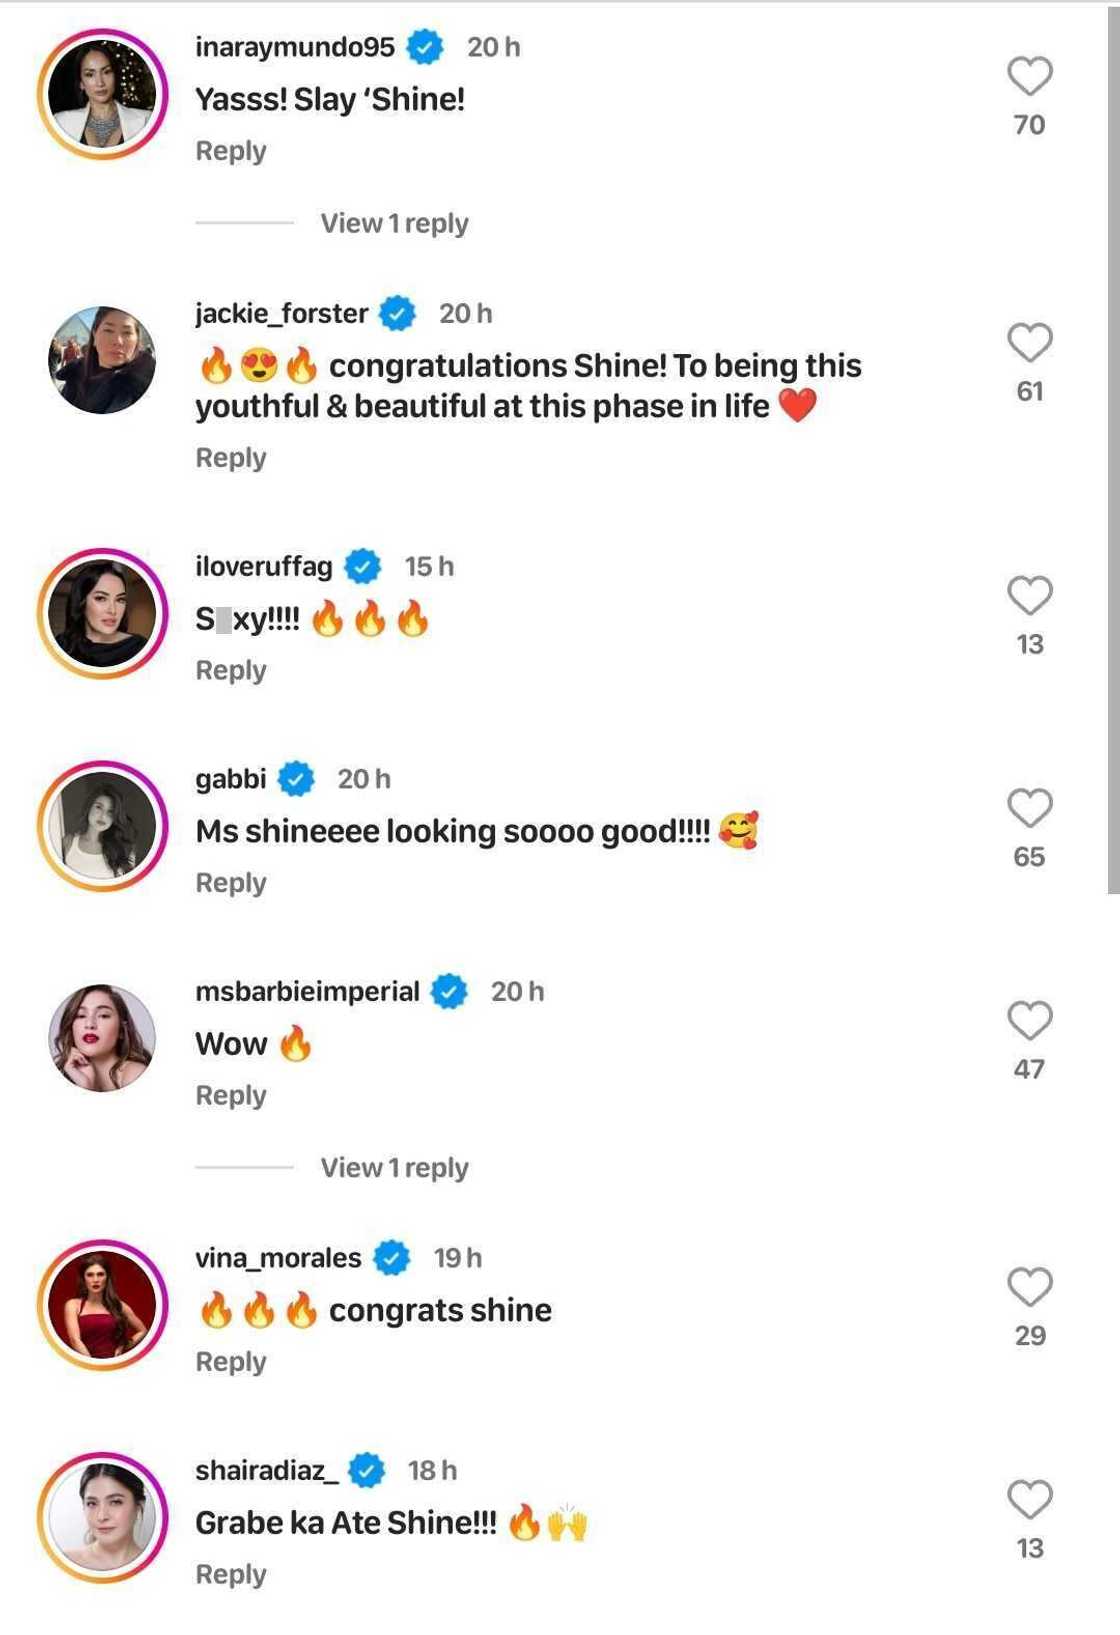Click the comments scrollbar on the right
1120x1635 pixels.
(1113, 450)
